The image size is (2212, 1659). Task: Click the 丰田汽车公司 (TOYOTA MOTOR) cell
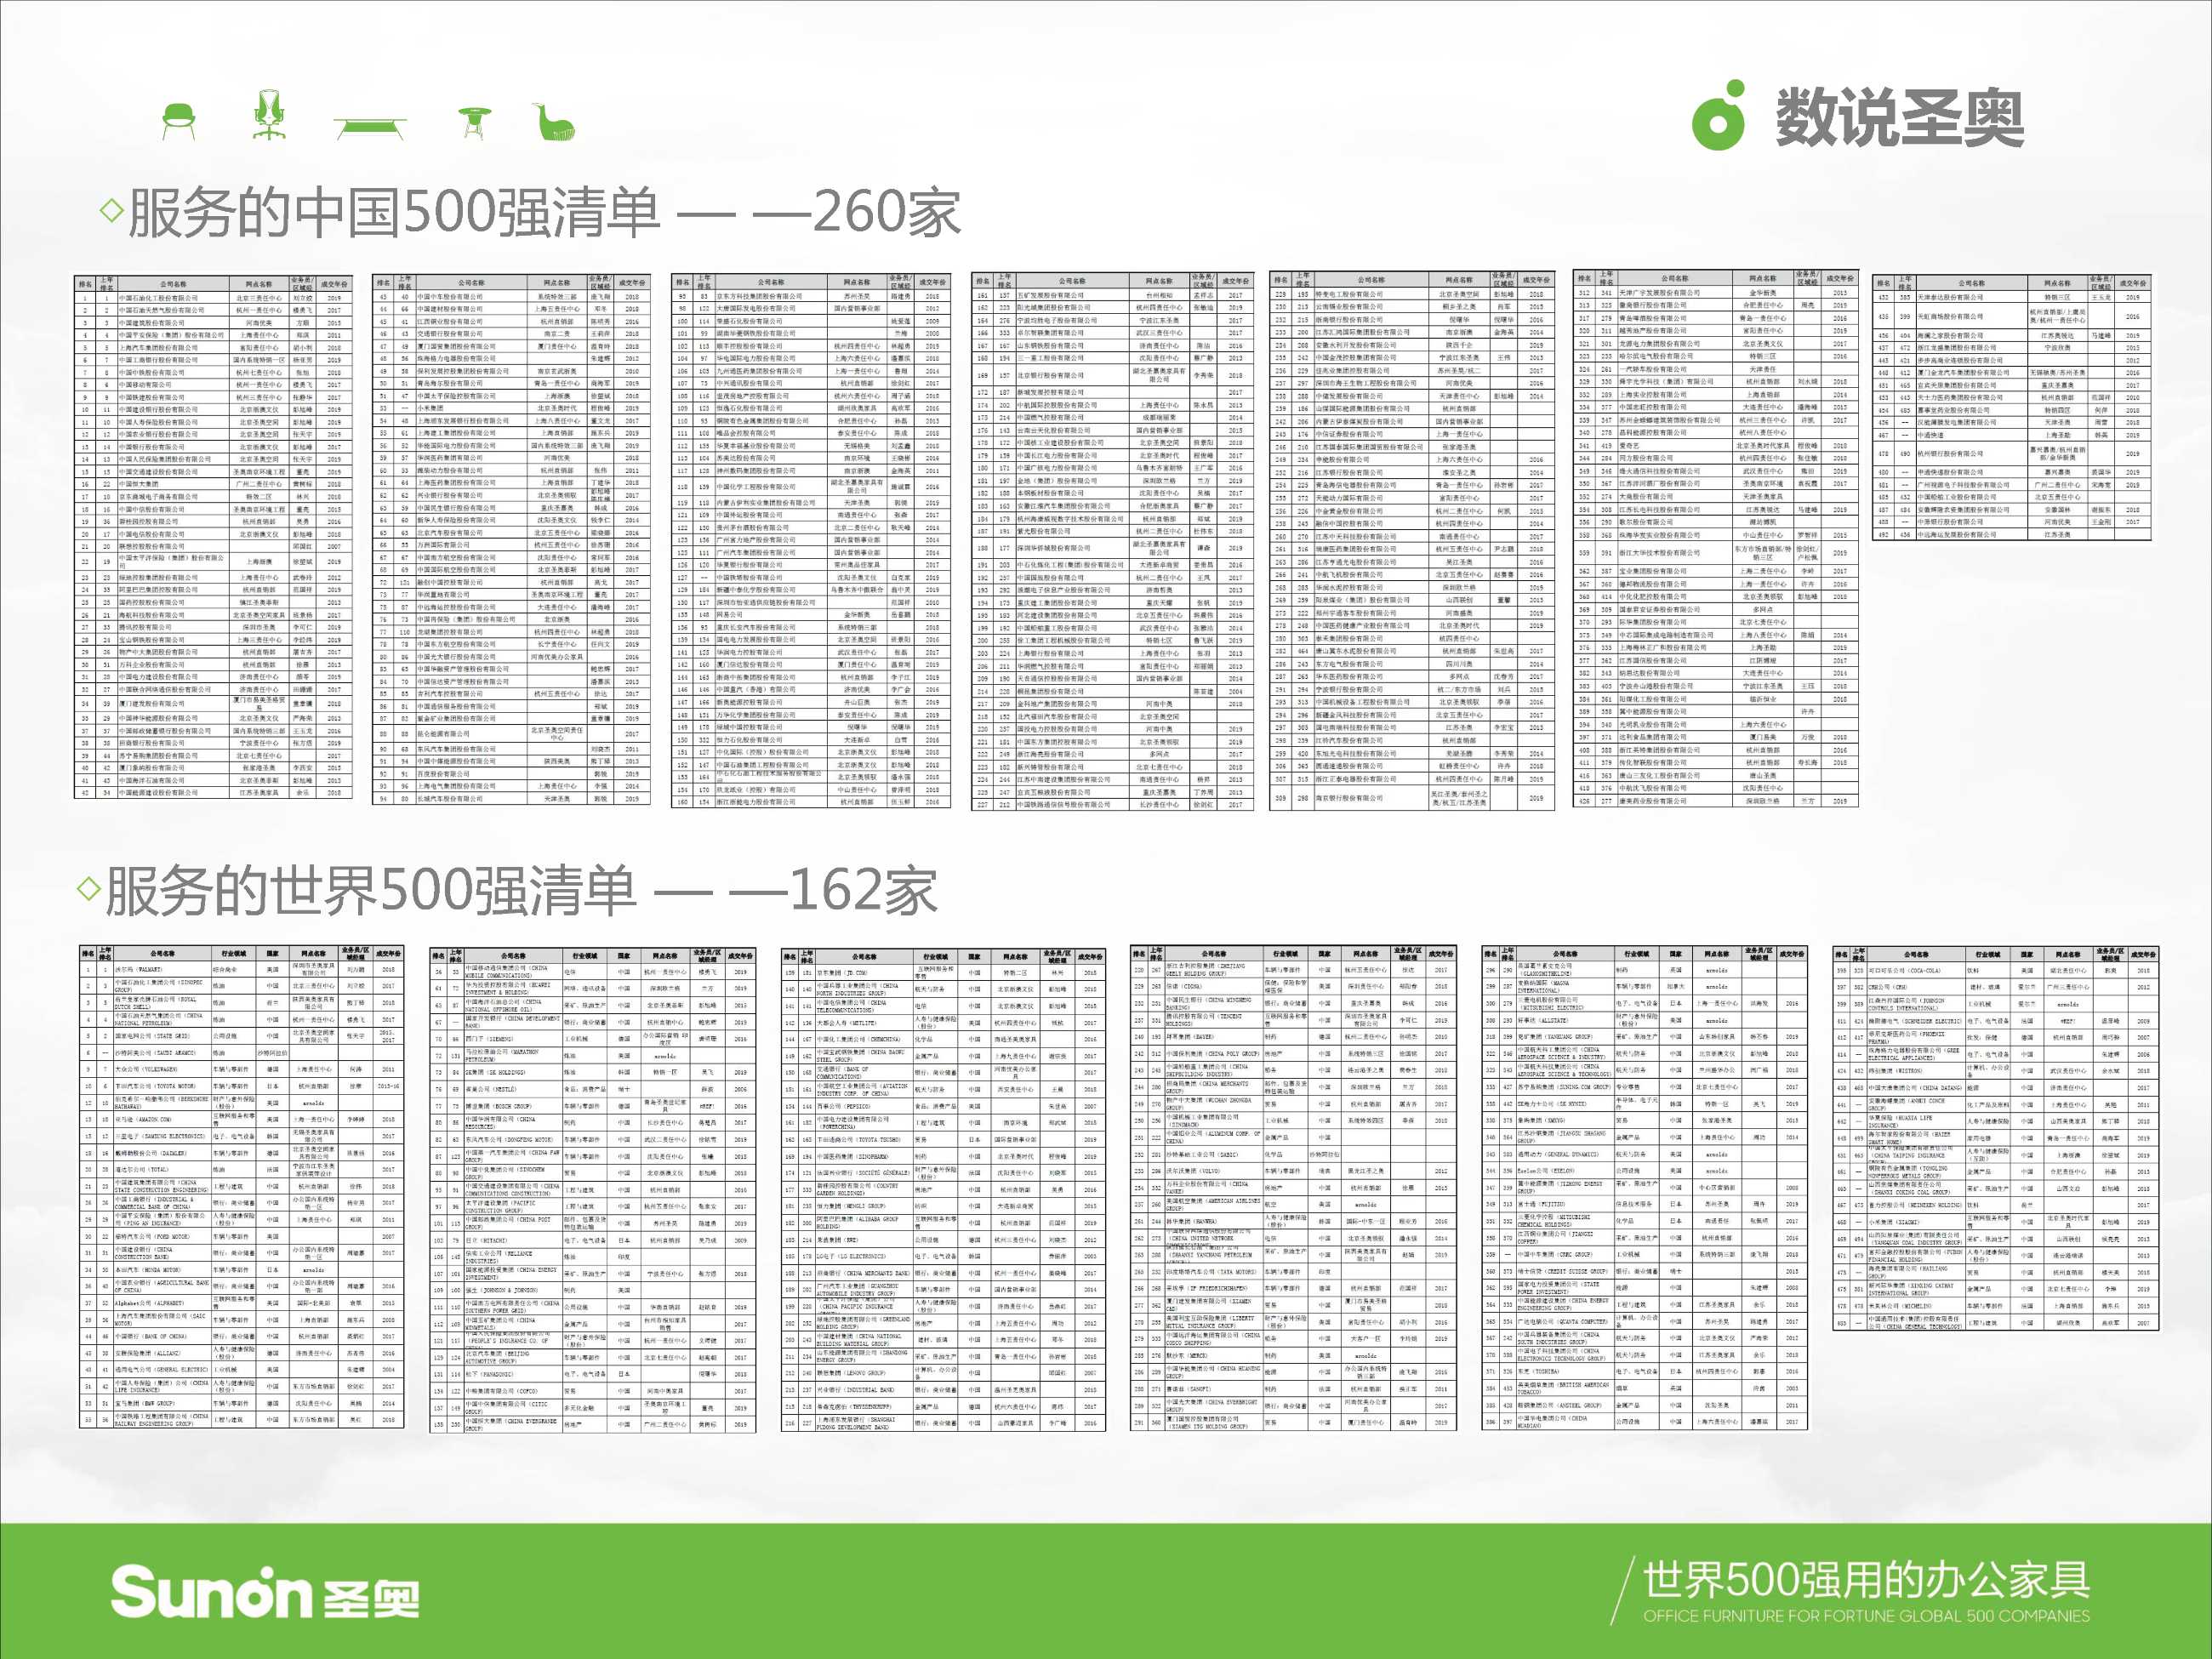tap(163, 1087)
